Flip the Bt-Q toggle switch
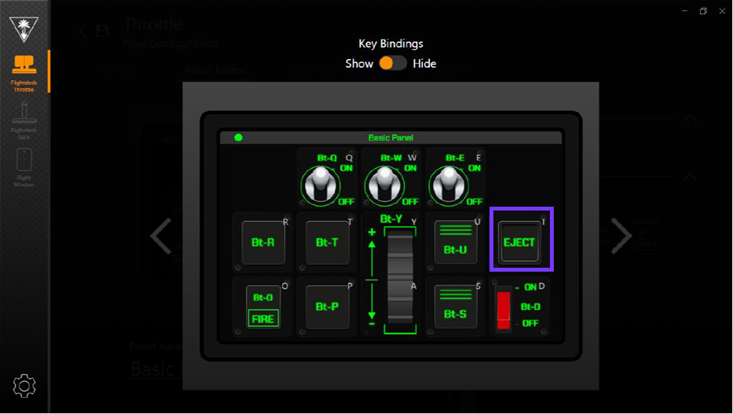733x414 pixels. pyautogui.click(x=321, y=184)
